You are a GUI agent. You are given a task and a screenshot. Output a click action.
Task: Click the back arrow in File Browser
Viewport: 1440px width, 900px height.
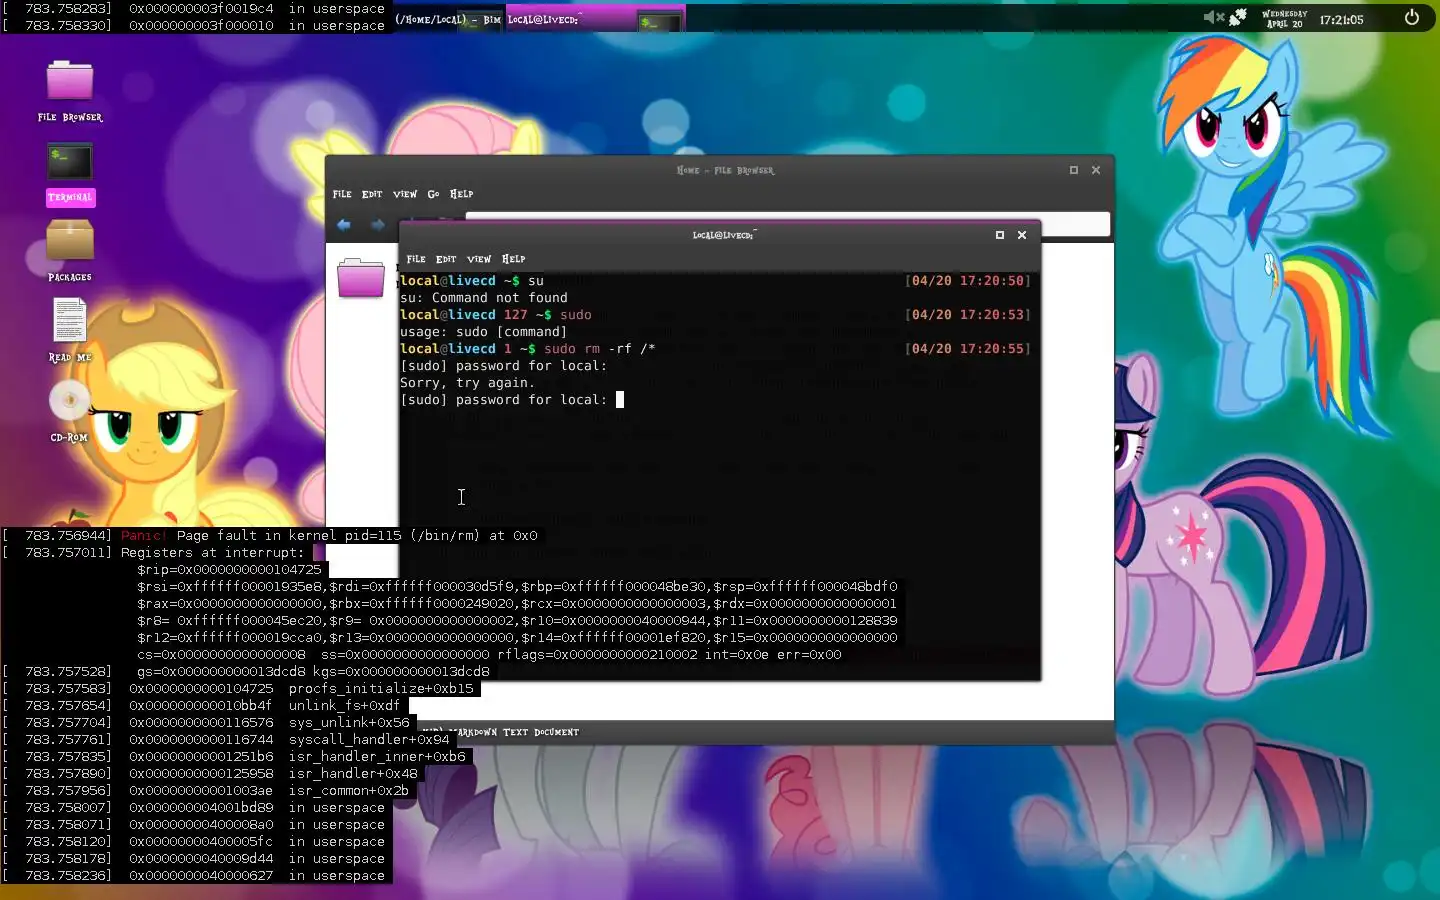pyautogui.click(x=344, y=225)
